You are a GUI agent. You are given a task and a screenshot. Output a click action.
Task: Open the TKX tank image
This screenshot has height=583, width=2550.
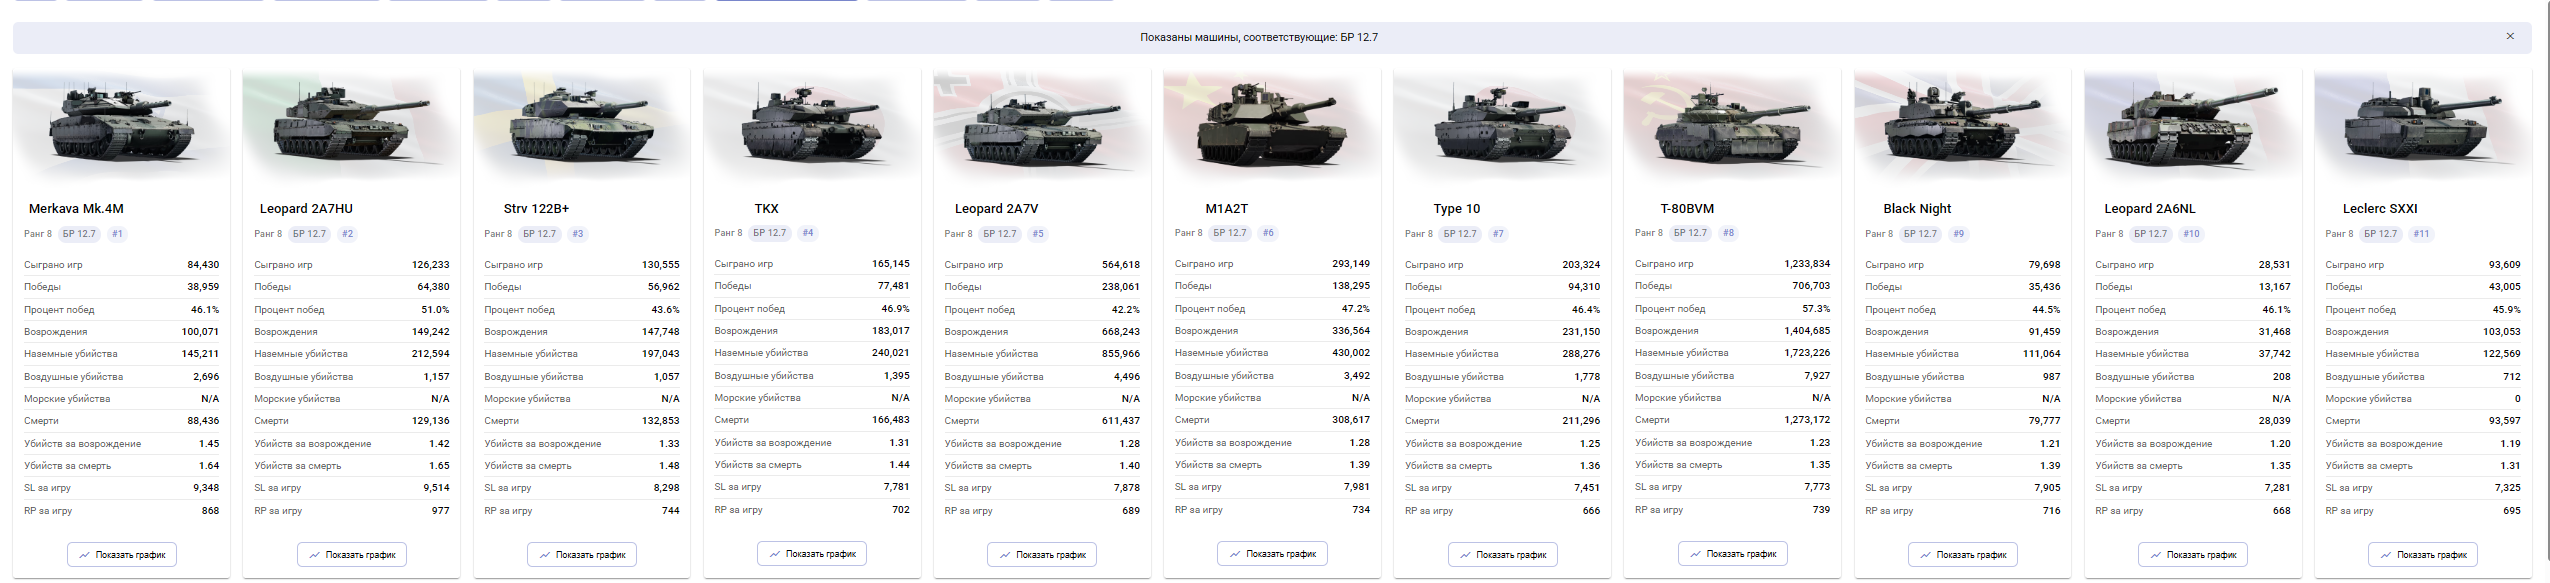(x=812, y=125)
